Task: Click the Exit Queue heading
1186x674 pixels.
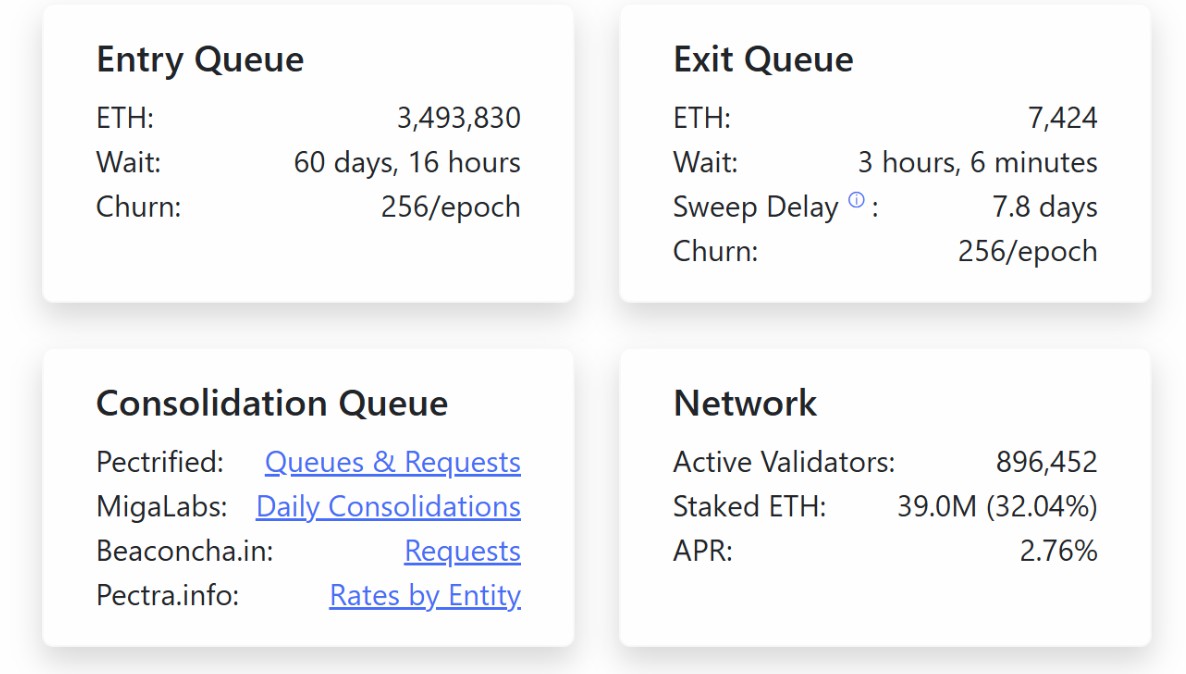Action: click(x=763, y=59)
